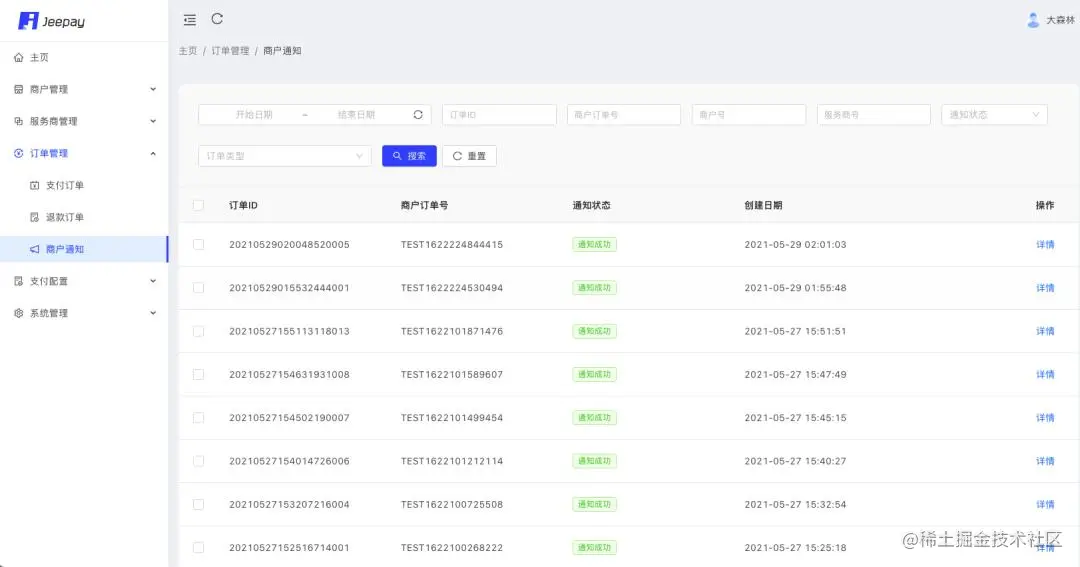Click the 通知状态 column header
This screenshot has width=1080, height=567.
(591, 205)
